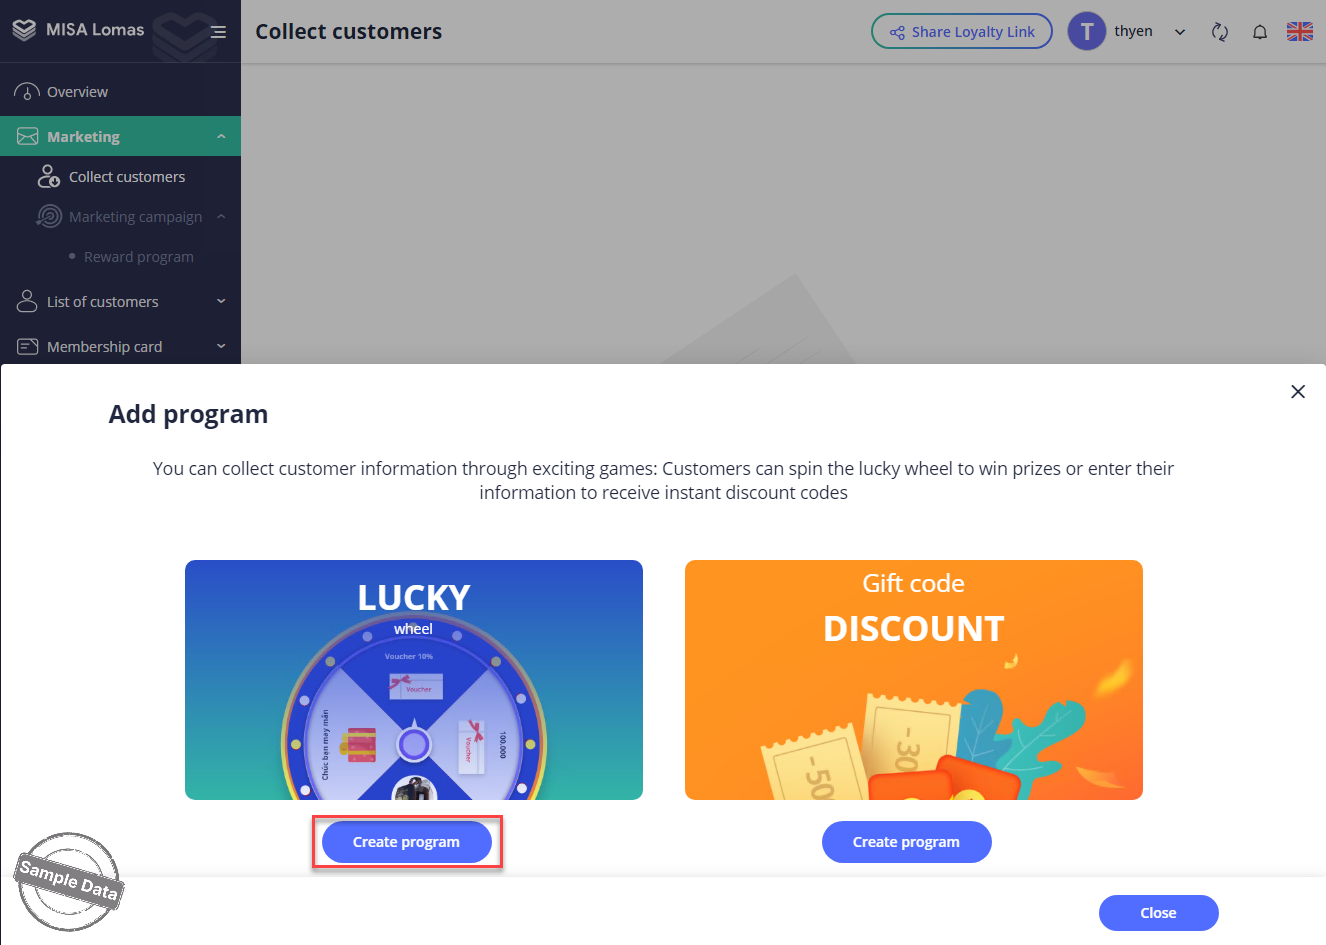Click the sync refresh icon in header
The image size is (1326, 945).
(1219, 32)
